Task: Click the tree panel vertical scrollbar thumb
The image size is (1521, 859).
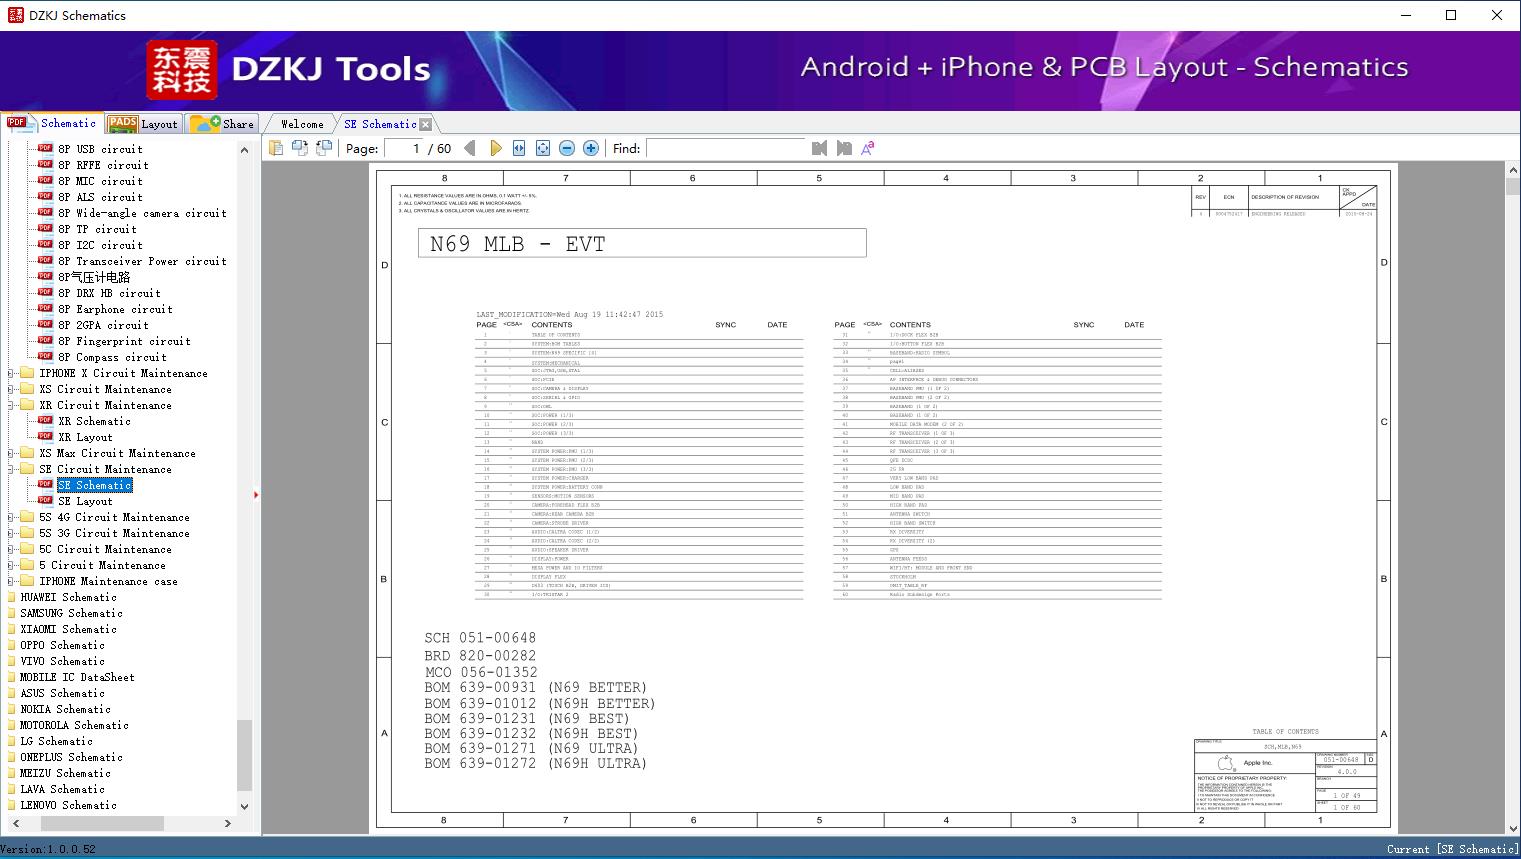Action: click(x=244, y=755)
